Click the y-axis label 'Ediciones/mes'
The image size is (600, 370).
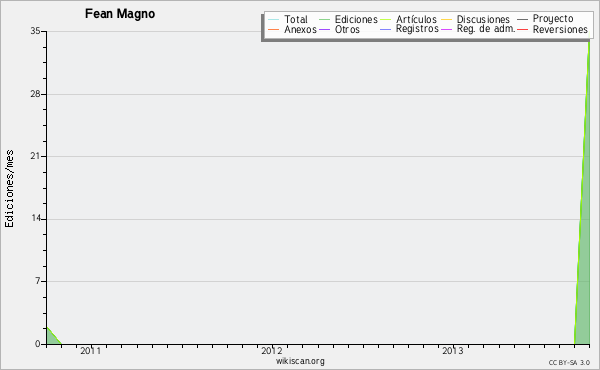click(x=9, y=189)
